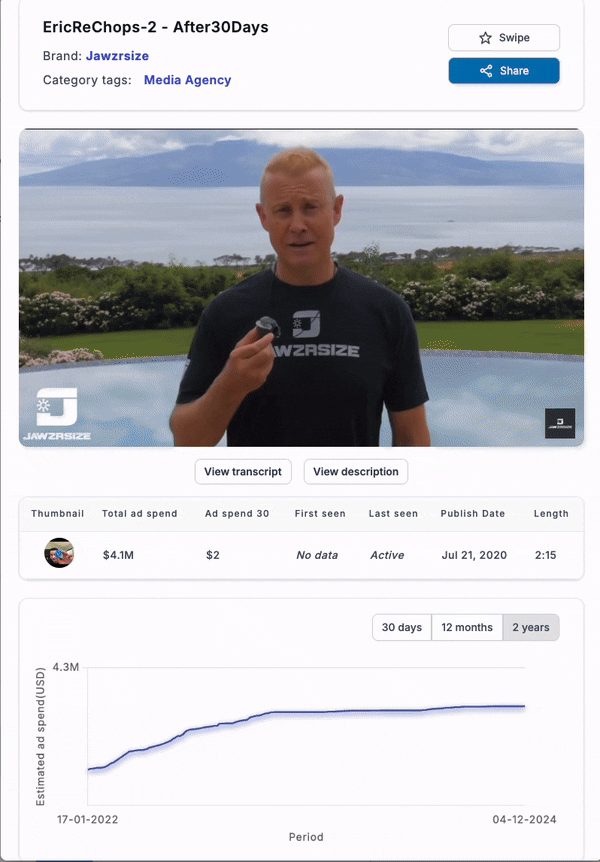Click the Publish Date column header
This screenshot has height=862, width=600.
click(472, 513)
